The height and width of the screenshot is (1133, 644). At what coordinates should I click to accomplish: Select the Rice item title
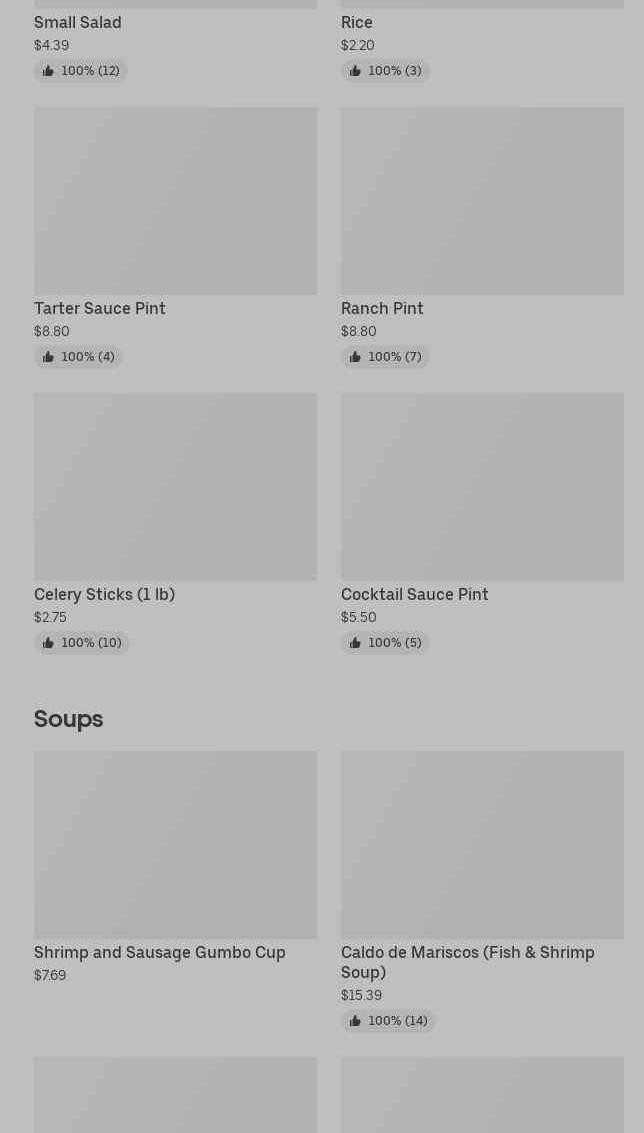coord(357,22)
